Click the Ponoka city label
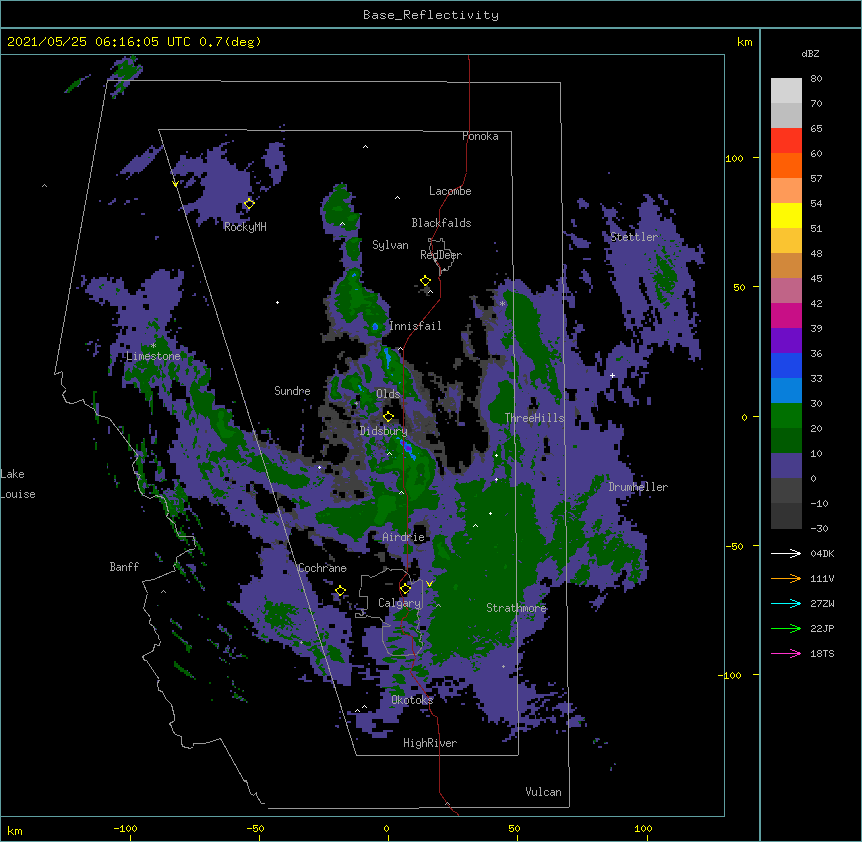Image resolution: width=862 pixels, height=842 pixels. [x=480, y=136]
